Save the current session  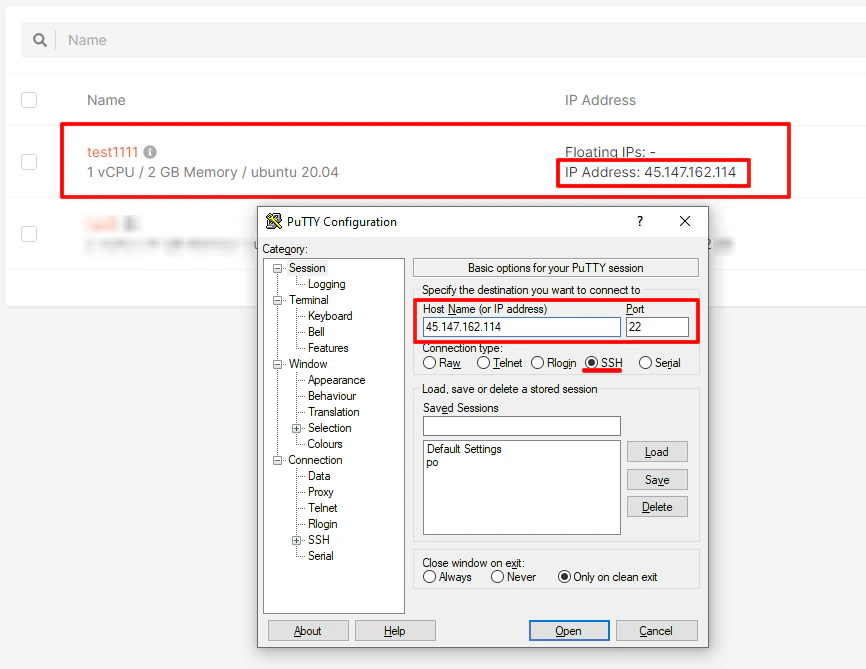[x=657, y=480]
